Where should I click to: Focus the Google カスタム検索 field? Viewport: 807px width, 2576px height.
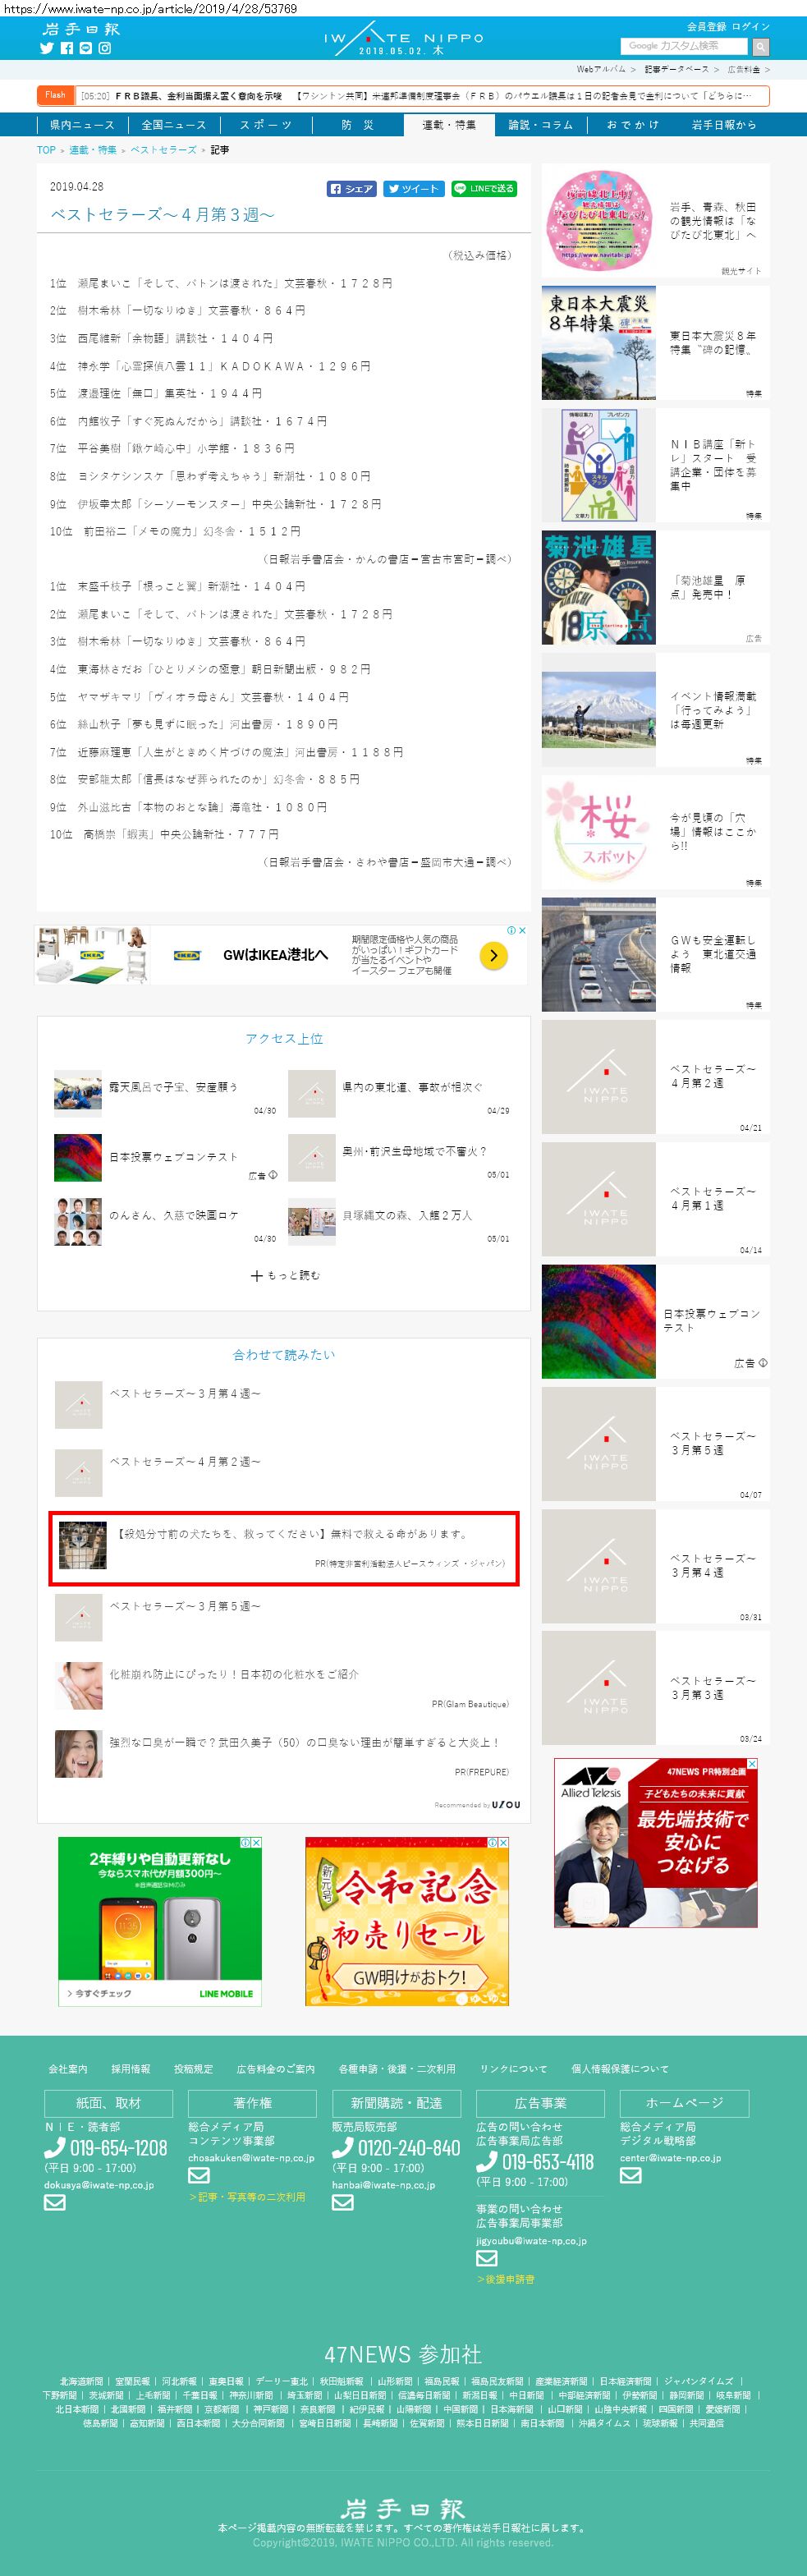click(x=684, y=46)
